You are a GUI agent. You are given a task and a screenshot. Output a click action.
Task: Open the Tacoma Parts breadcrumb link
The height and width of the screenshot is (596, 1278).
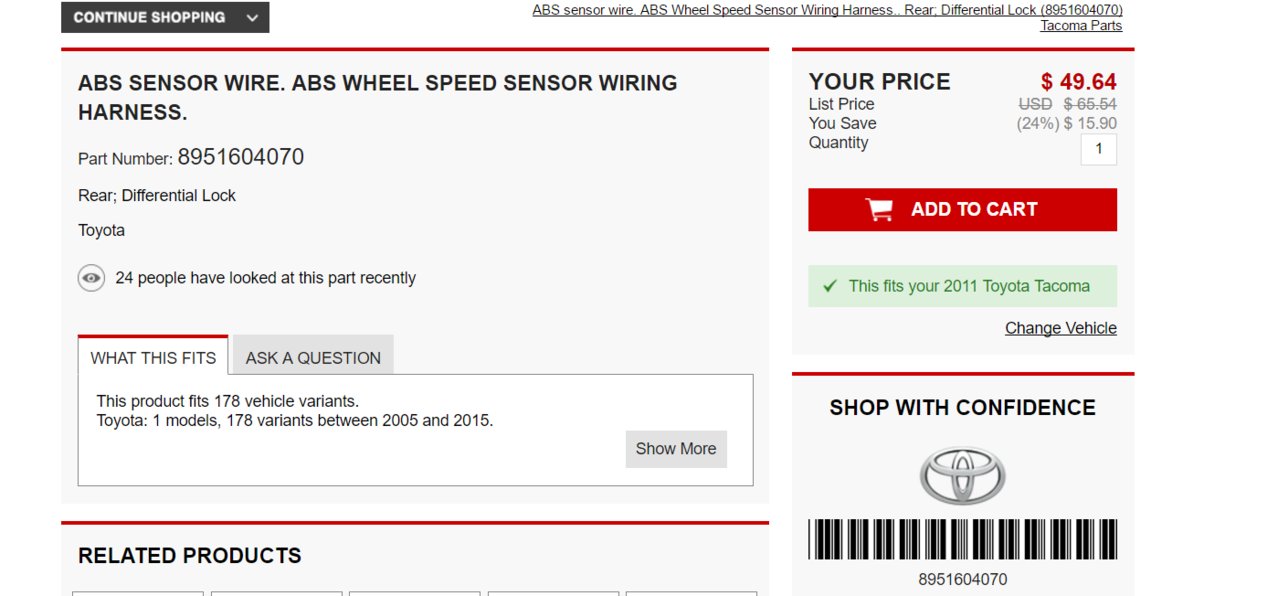(1081, 26)
